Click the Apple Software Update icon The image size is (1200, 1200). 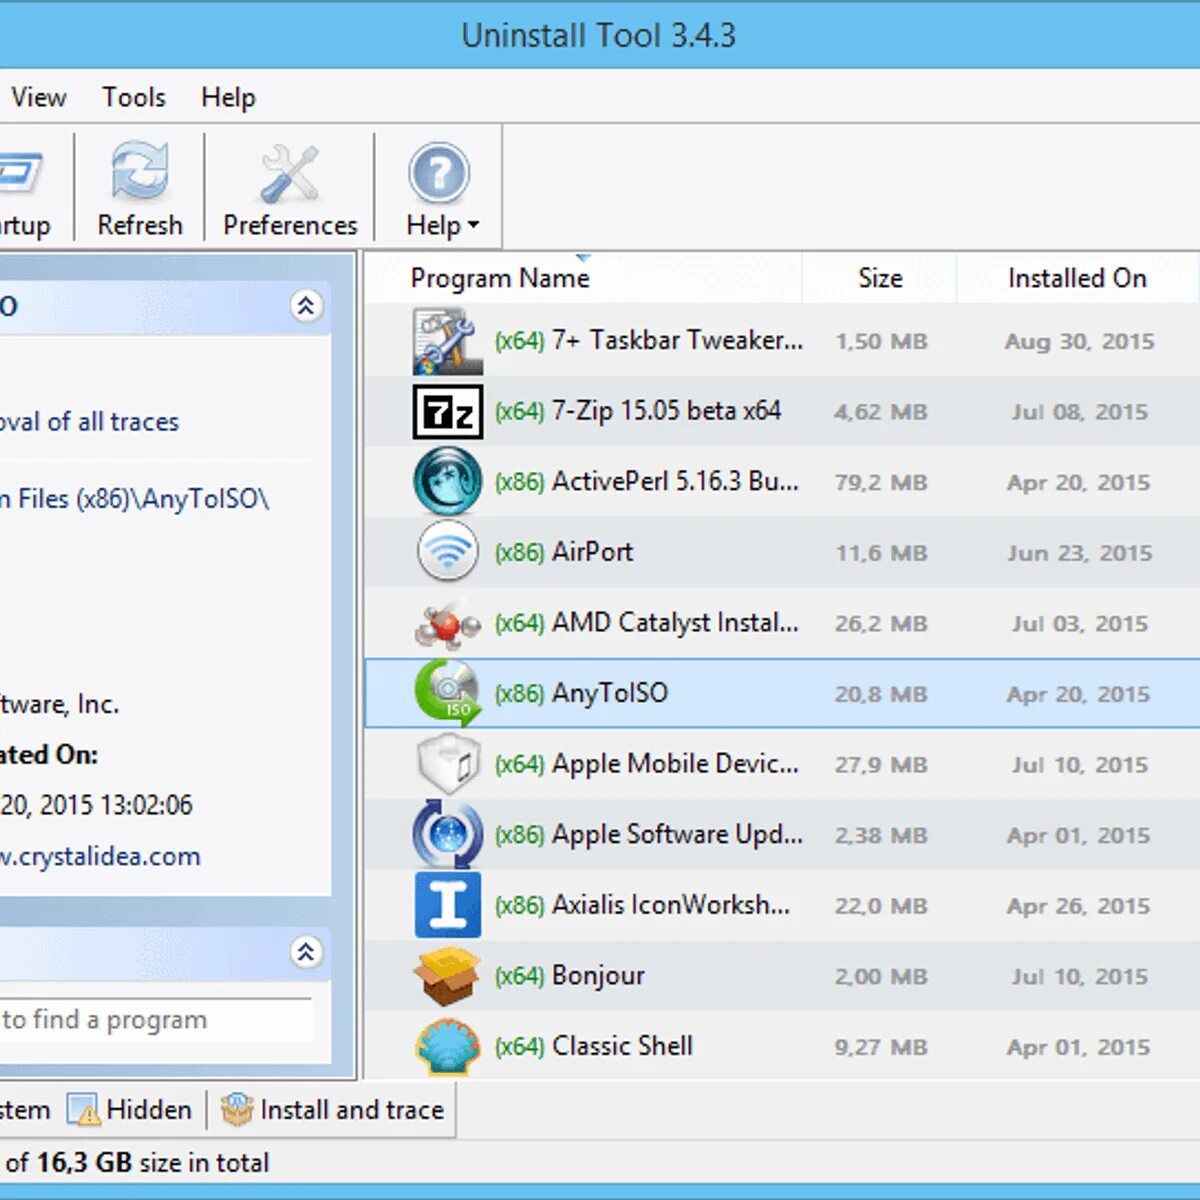pos(447,834)
